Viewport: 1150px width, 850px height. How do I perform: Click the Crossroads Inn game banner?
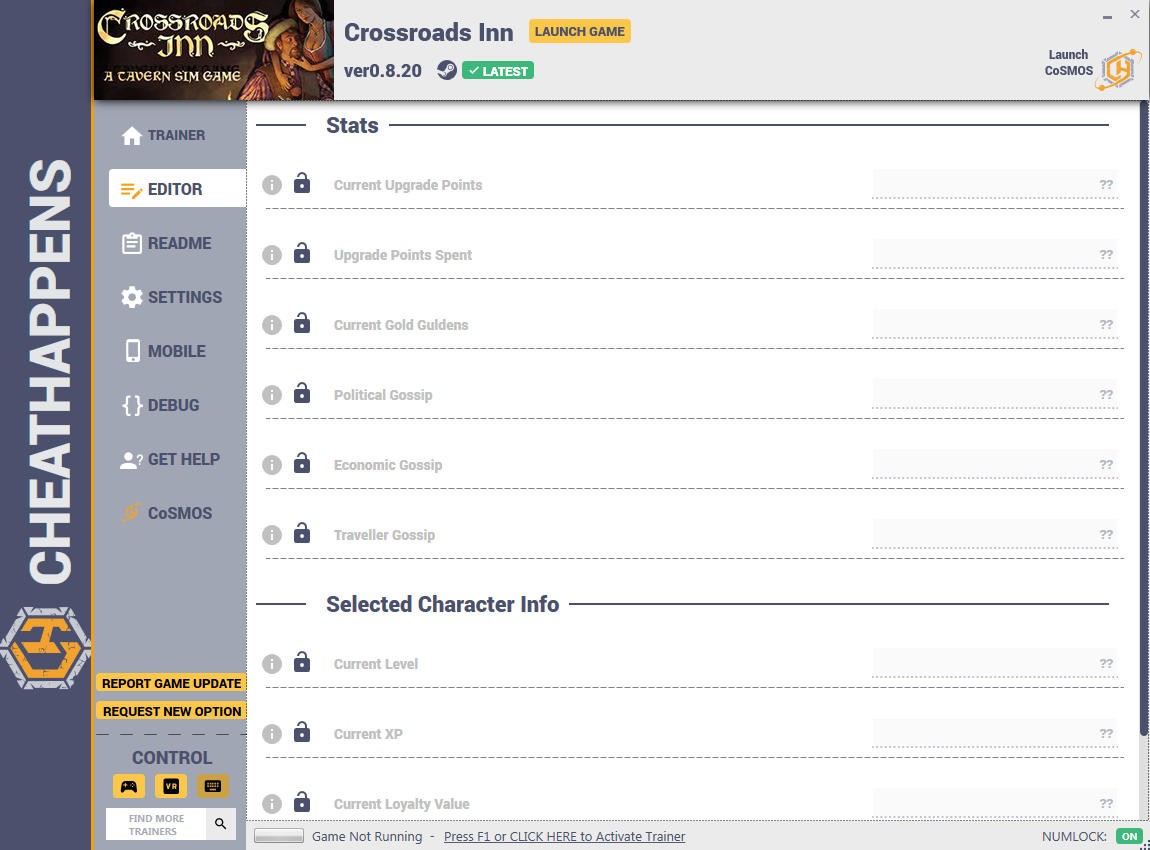[213, 50]
